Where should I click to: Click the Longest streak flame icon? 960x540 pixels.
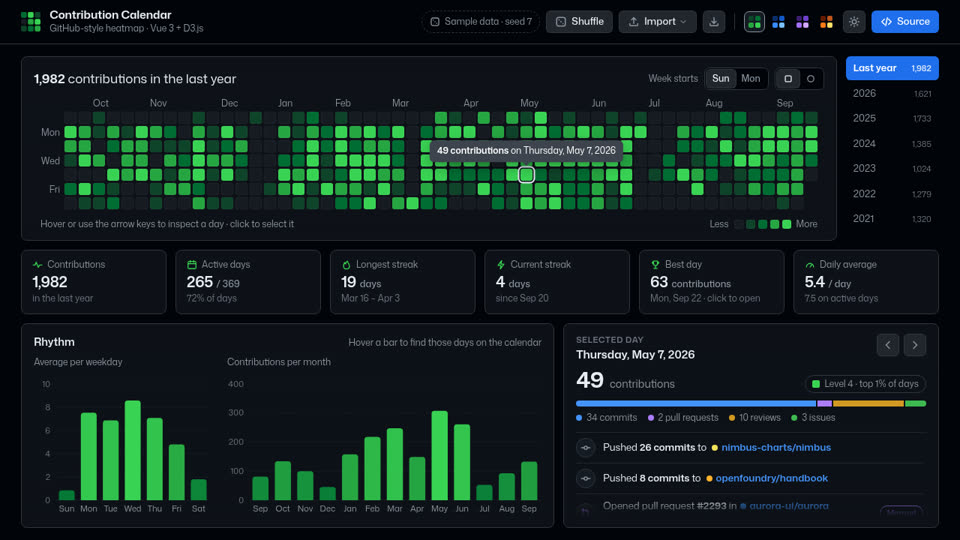click(346, 264)
